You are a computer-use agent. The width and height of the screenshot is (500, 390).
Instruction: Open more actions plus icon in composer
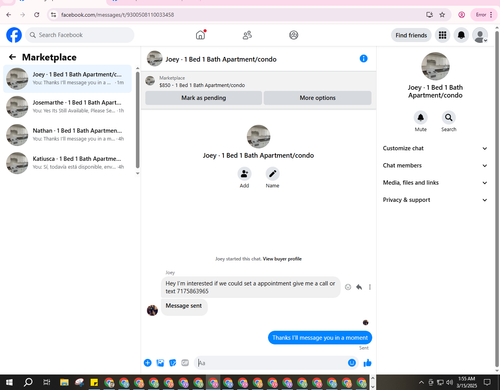pos(148,363)
